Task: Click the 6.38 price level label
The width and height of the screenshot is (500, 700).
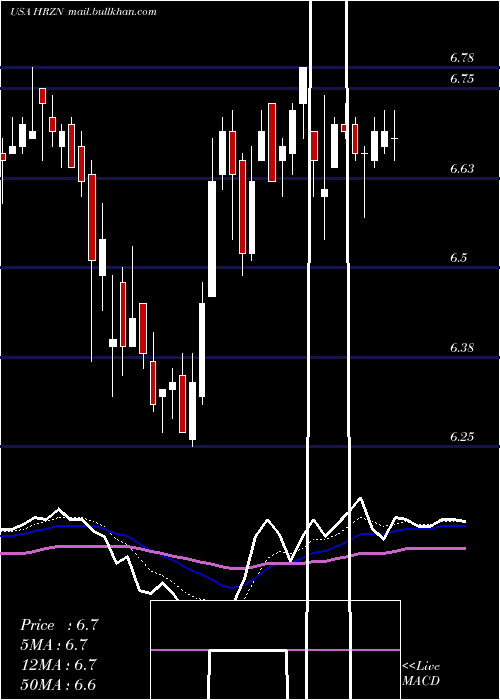Action: tap(462, 347)
